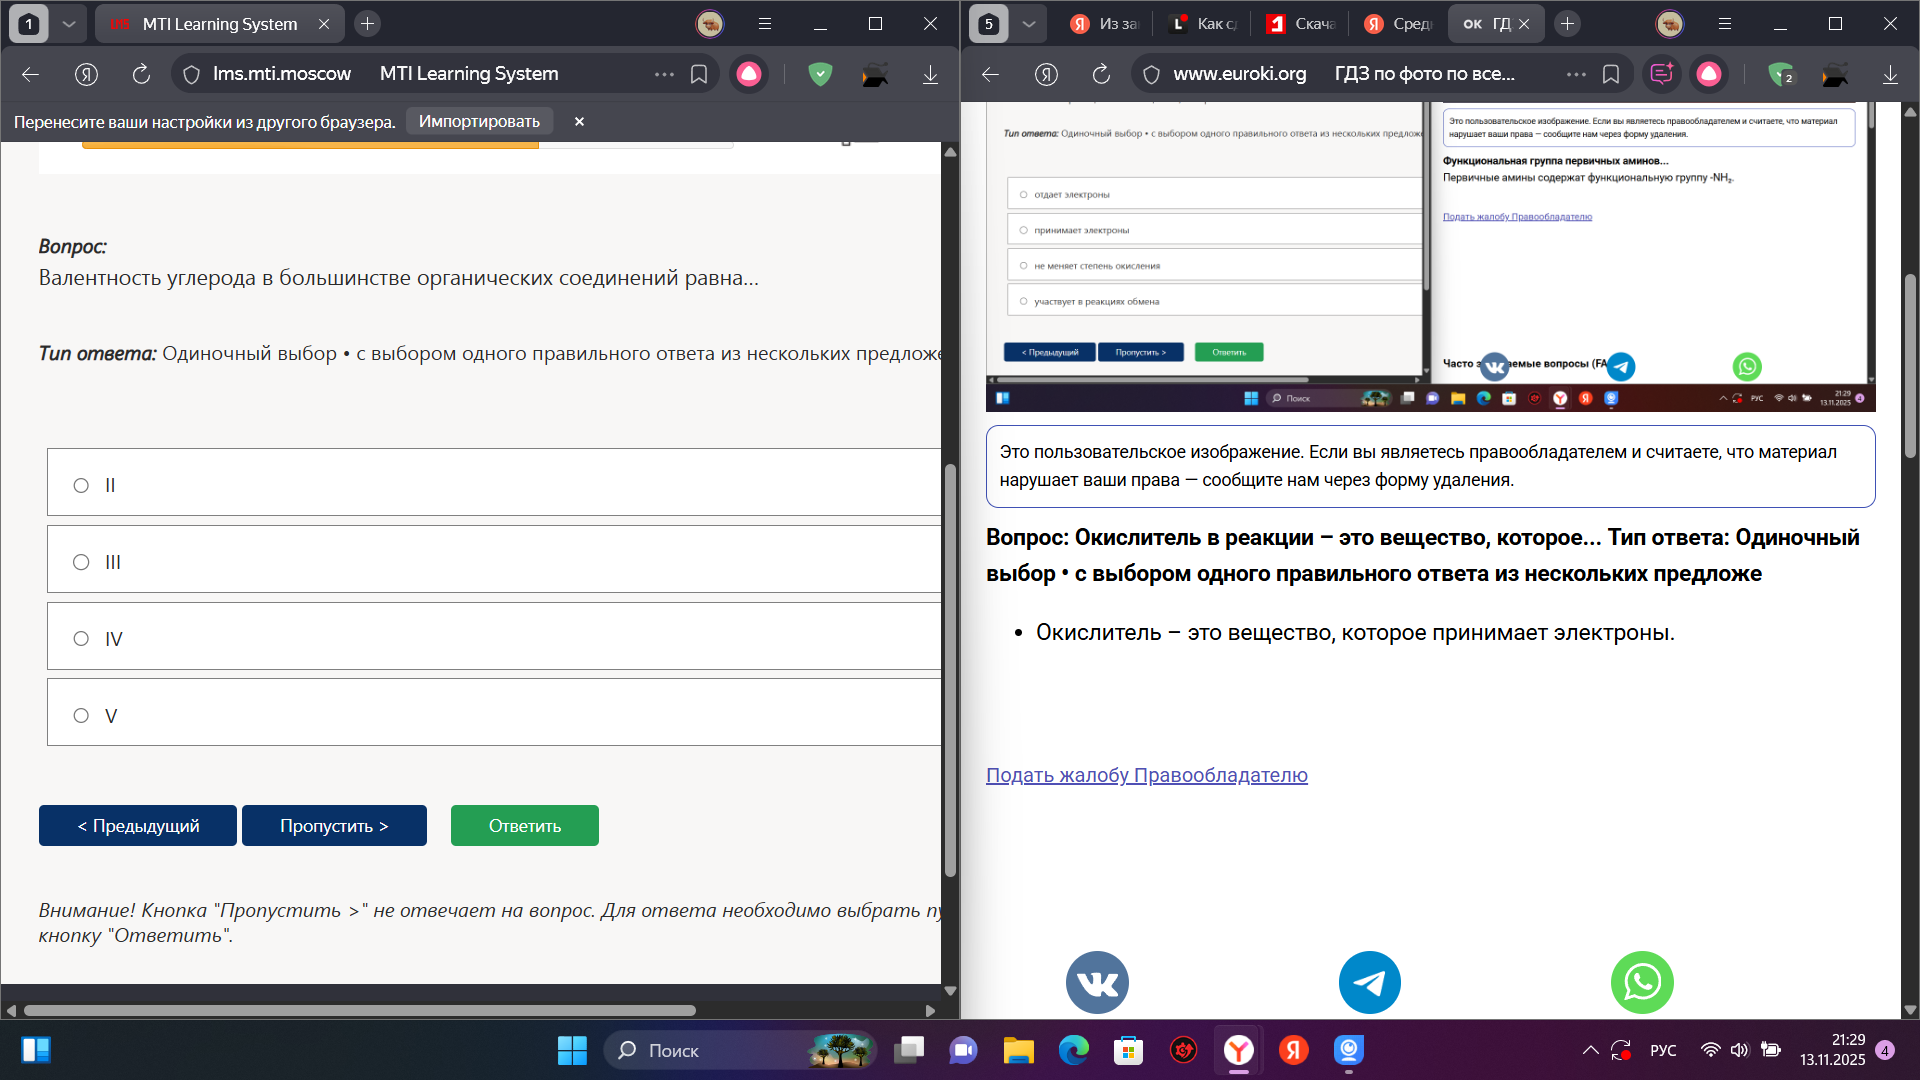Open the Alice assistant icon in left browser
The height and width of the screenshot is (1080, 1920).
coord(749,73)
